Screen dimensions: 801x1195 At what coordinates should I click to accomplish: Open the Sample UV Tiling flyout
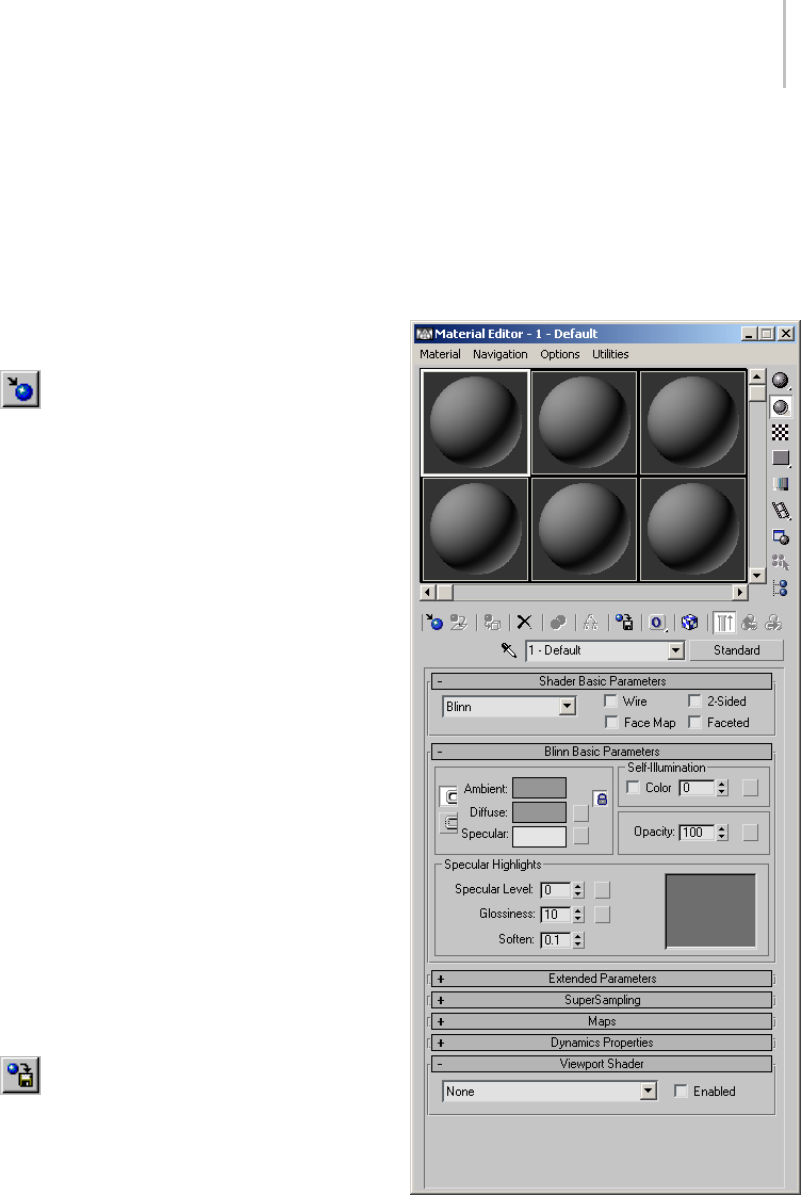780,458
